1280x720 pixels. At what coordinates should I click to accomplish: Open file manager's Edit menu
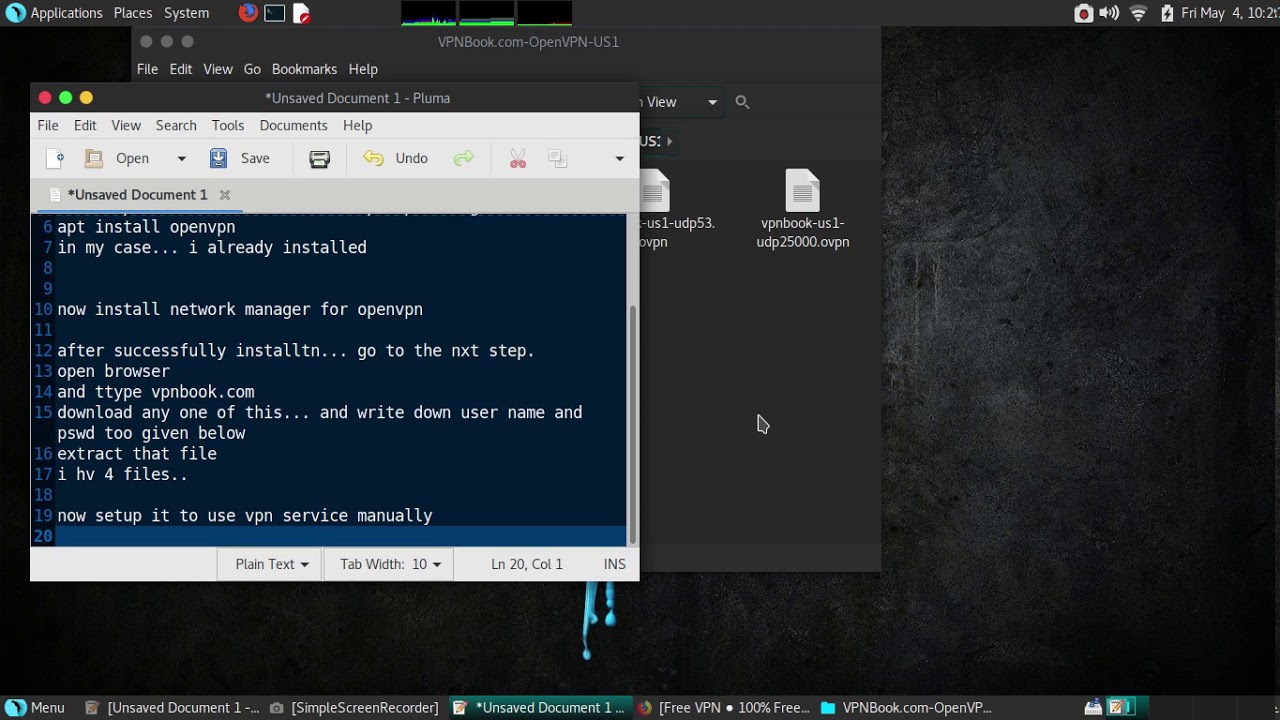coord(180,69)
